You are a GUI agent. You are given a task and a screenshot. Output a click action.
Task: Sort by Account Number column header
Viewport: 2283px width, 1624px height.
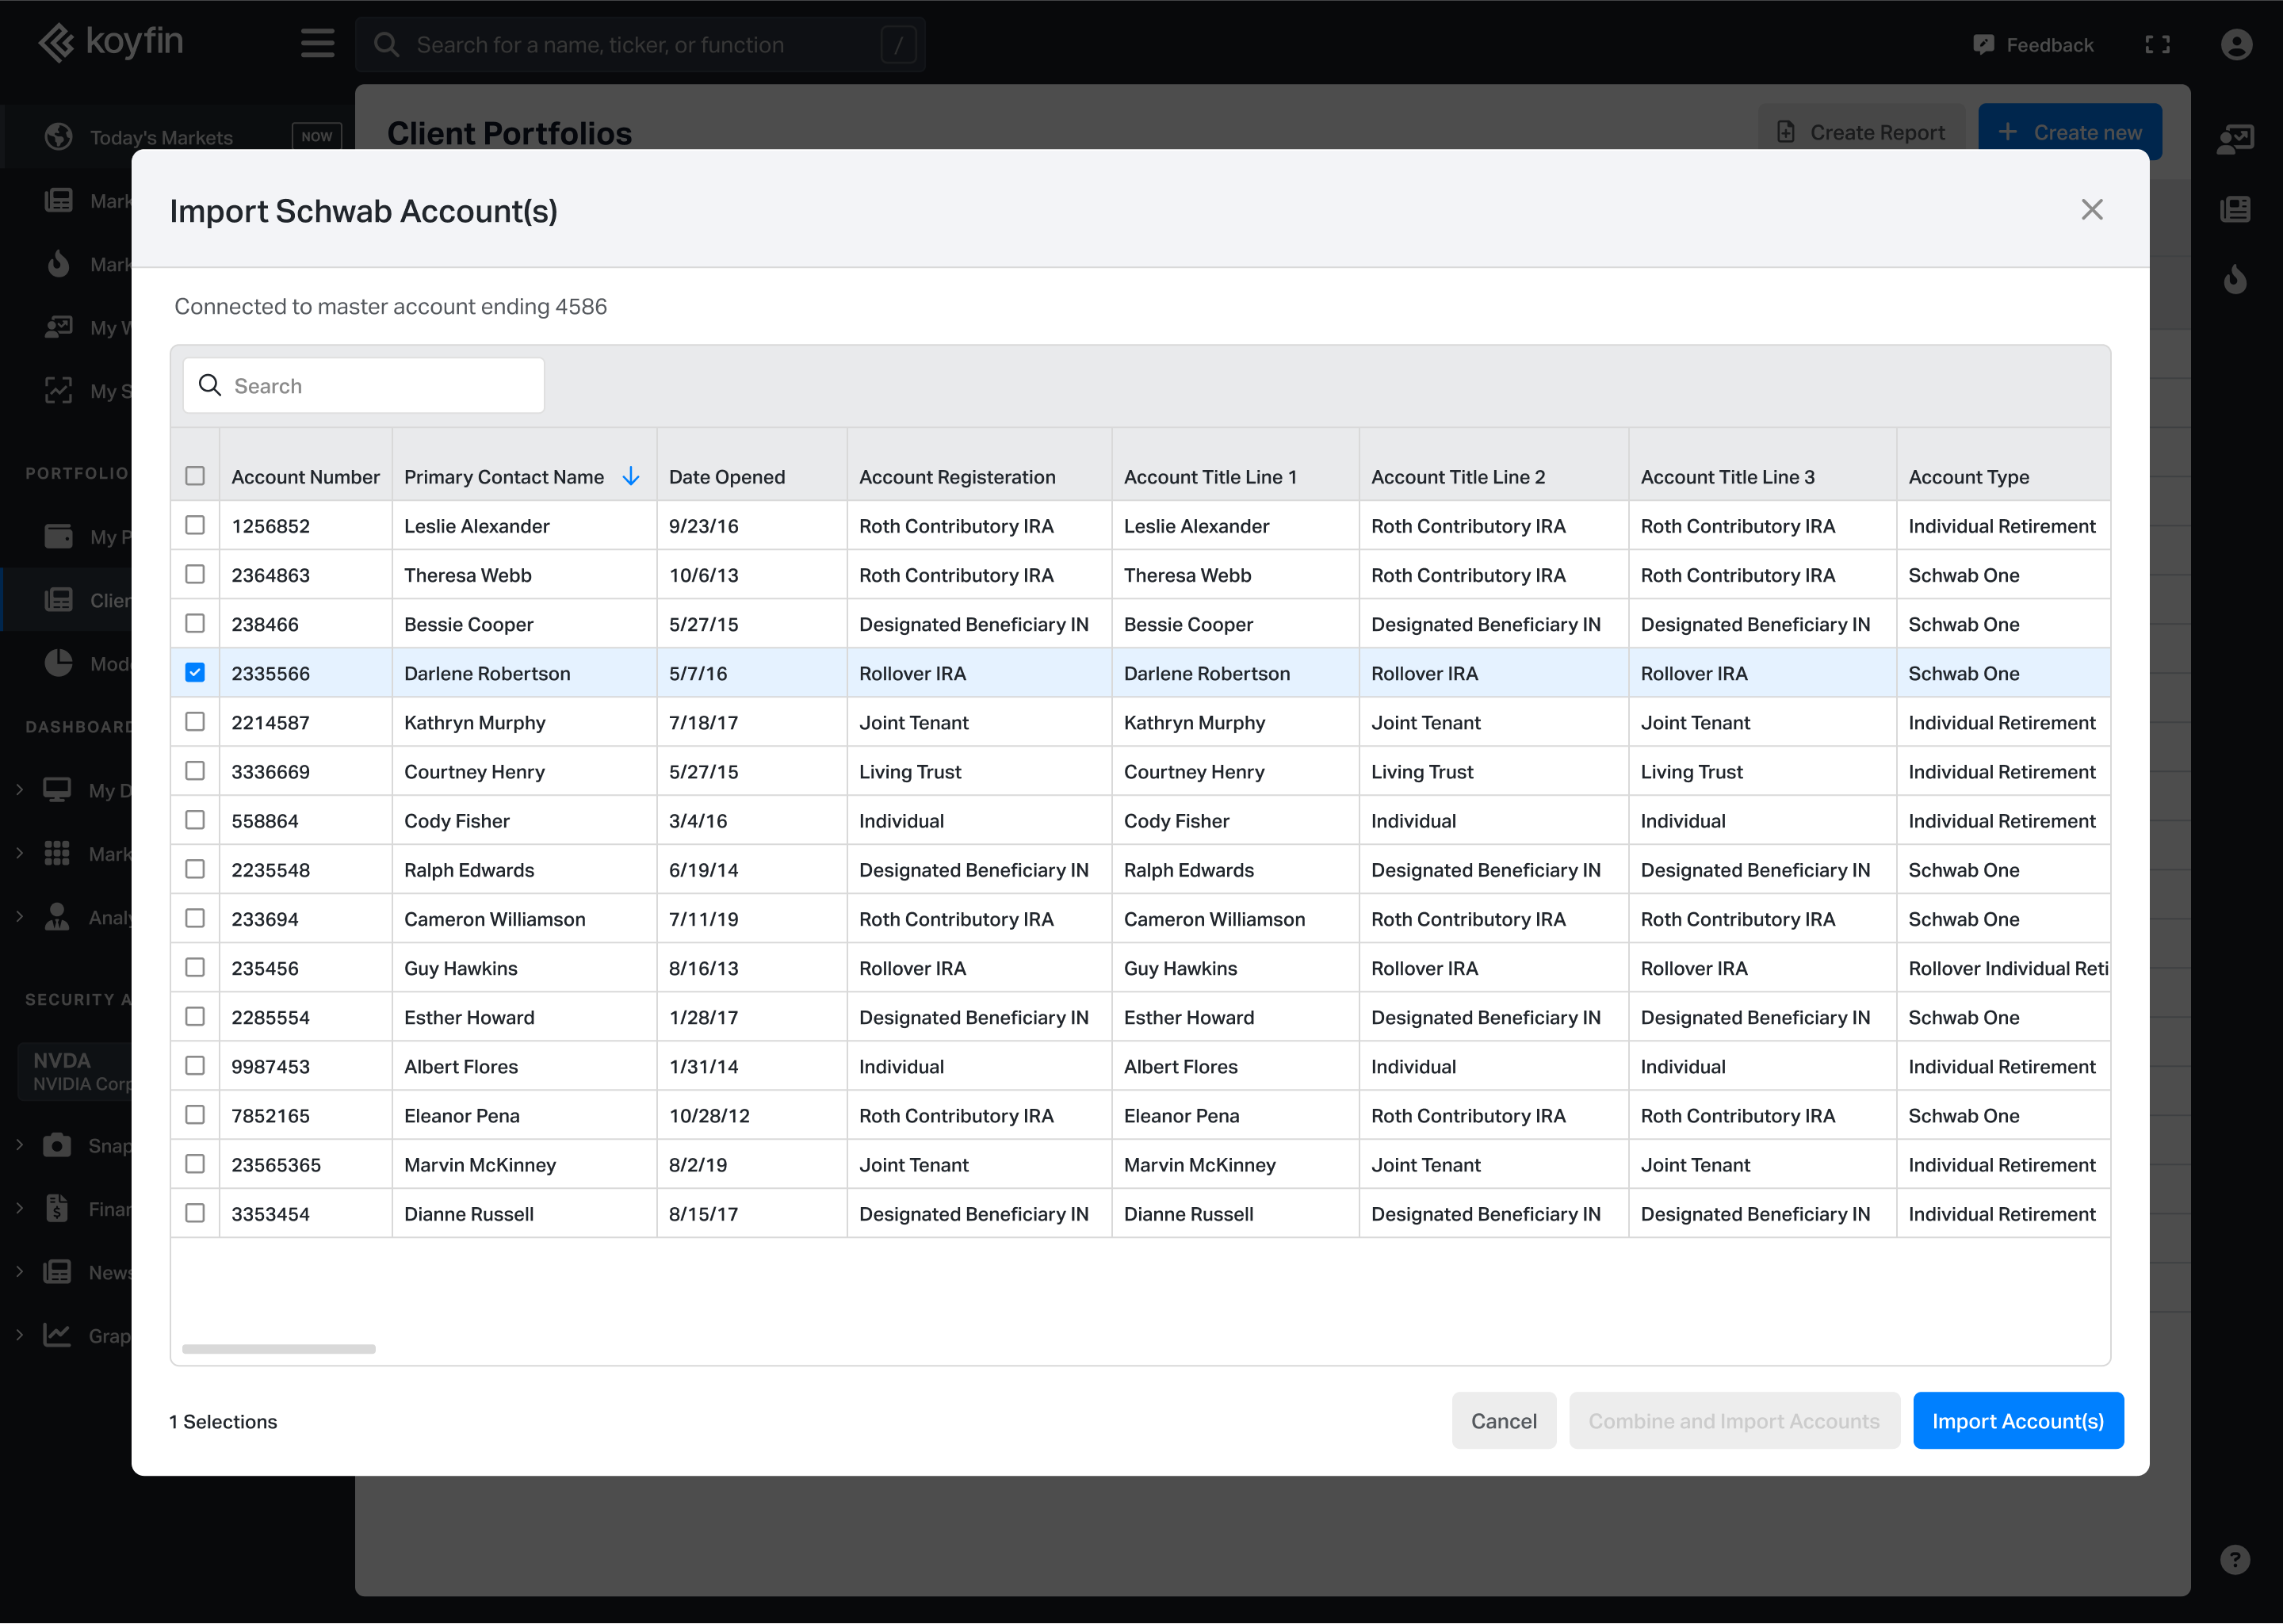coord(306,477)
